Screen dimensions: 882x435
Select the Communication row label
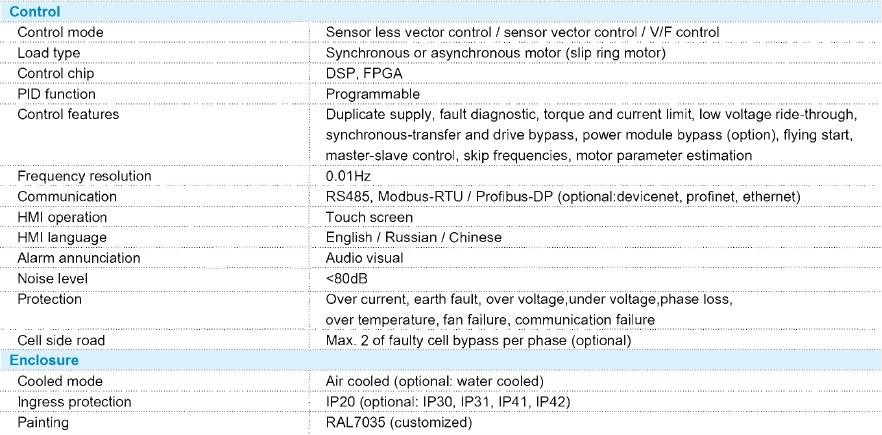[x=67, y=197]
